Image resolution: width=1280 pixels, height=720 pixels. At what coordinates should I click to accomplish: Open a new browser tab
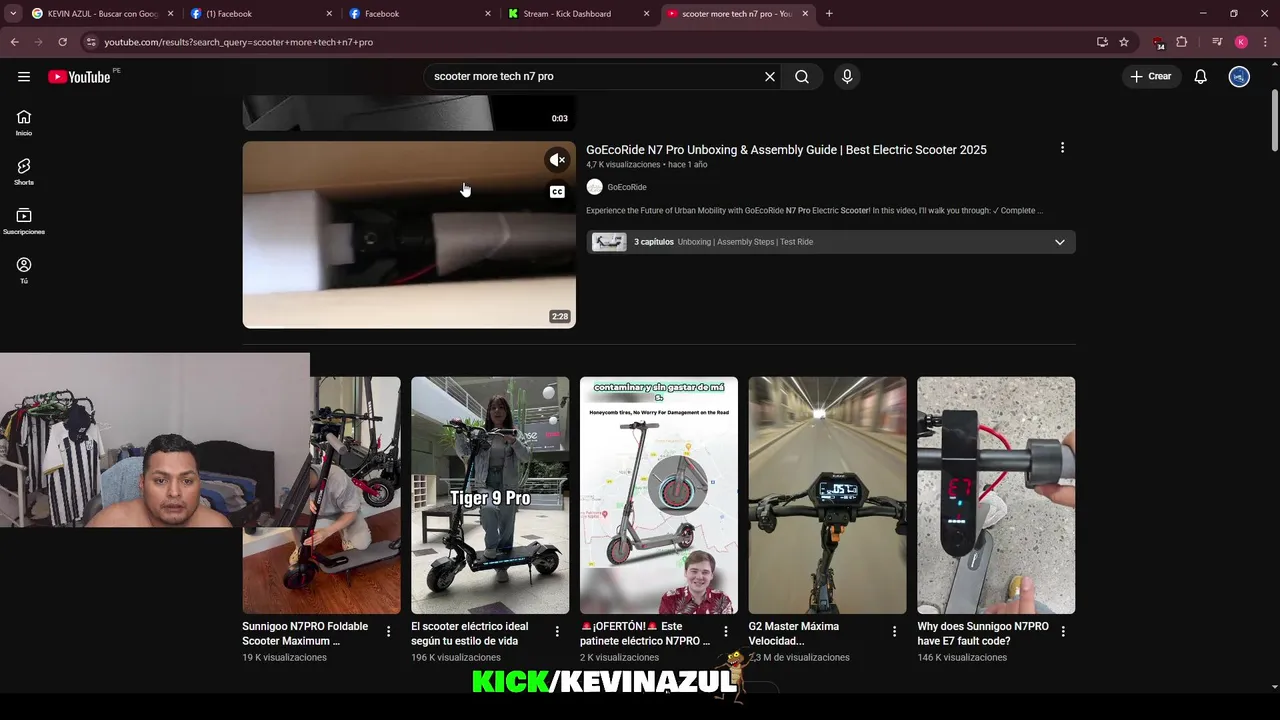[829, 14]
